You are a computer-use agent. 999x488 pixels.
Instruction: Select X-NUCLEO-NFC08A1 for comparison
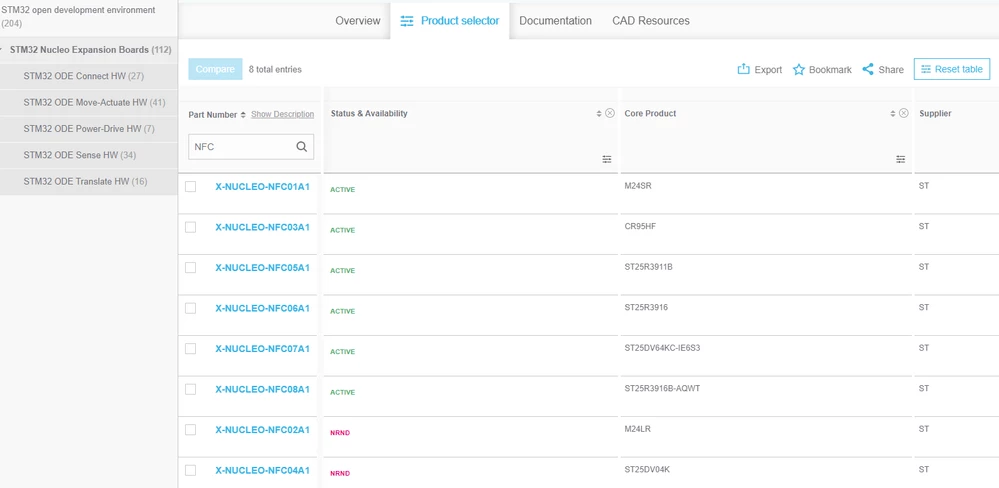[190, 389]
